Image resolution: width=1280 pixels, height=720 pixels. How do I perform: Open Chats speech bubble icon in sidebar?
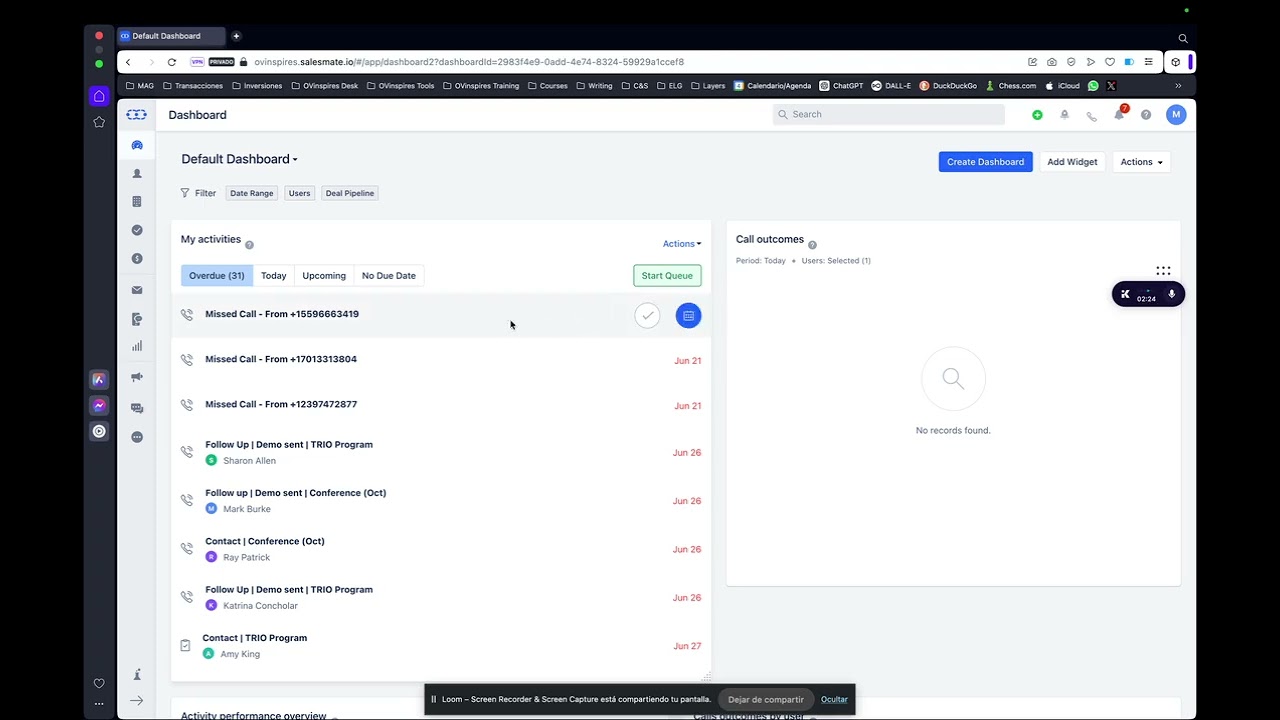pos(137,408)
